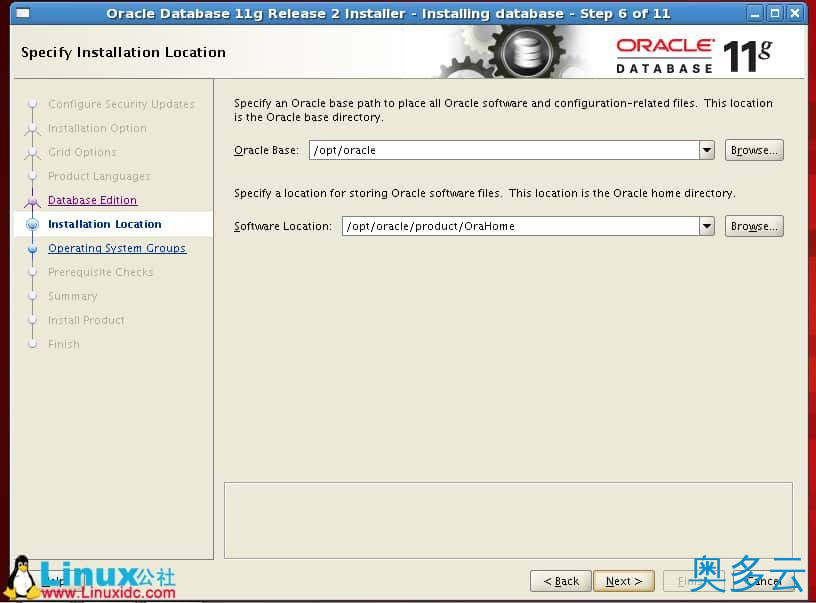Click the Finish step label

(x=63, y=344)
